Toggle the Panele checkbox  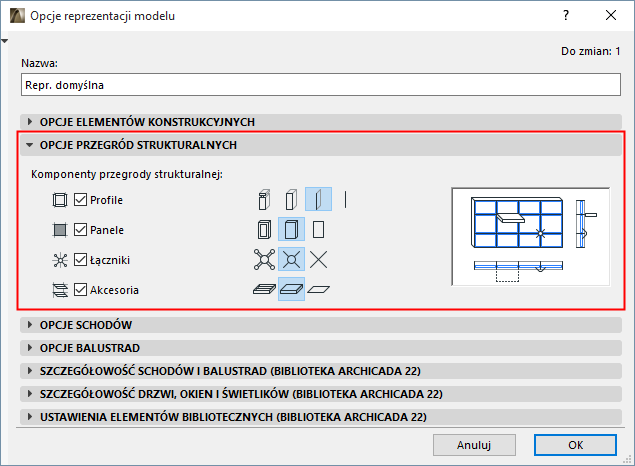click(x=80, y=230)
